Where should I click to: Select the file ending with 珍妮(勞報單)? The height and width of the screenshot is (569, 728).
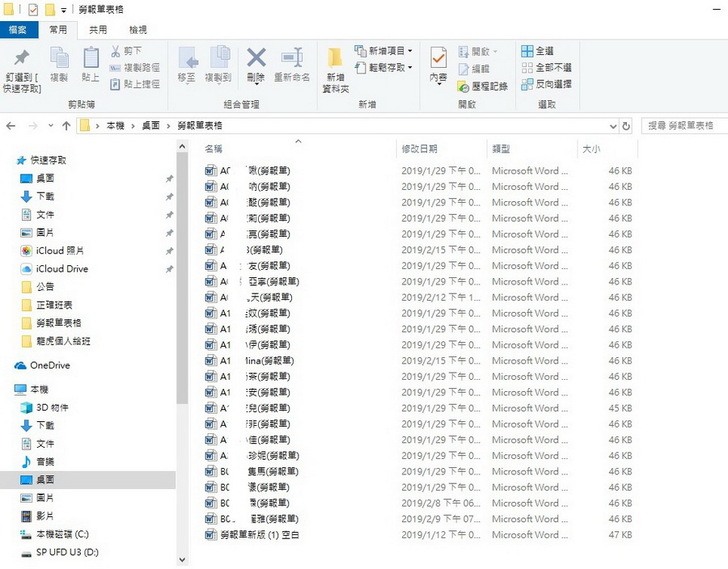click(x=252, y=456)
